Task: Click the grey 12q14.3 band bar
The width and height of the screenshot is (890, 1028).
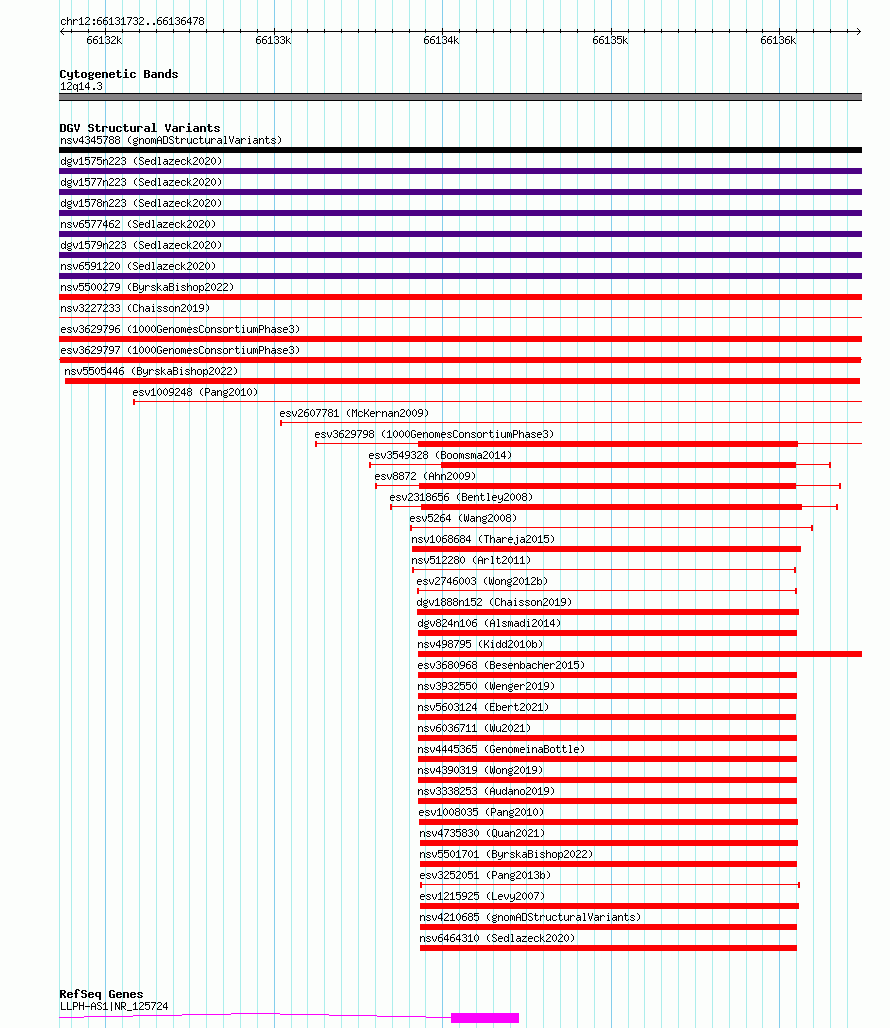Action: coord(460,97)
